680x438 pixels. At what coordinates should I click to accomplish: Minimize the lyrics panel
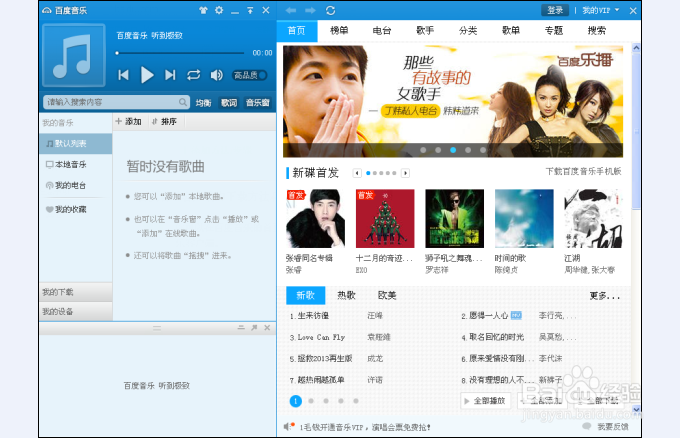[x=241, y=328]
